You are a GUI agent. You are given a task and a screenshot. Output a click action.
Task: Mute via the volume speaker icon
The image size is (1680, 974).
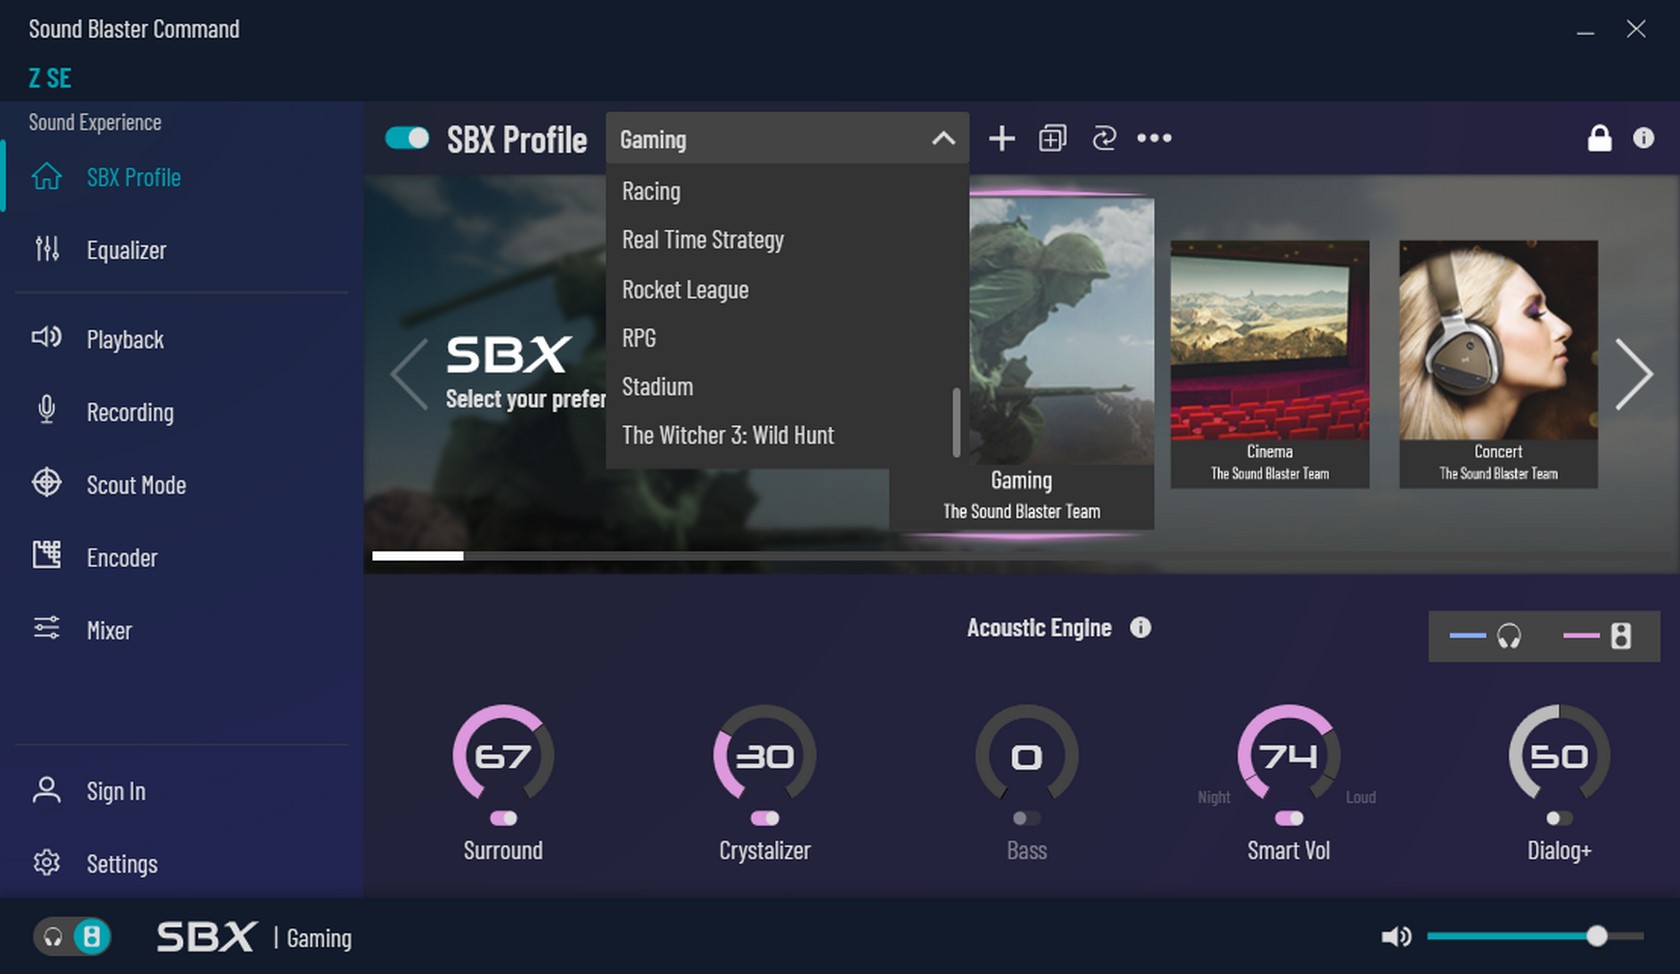tap(1396, 936)
